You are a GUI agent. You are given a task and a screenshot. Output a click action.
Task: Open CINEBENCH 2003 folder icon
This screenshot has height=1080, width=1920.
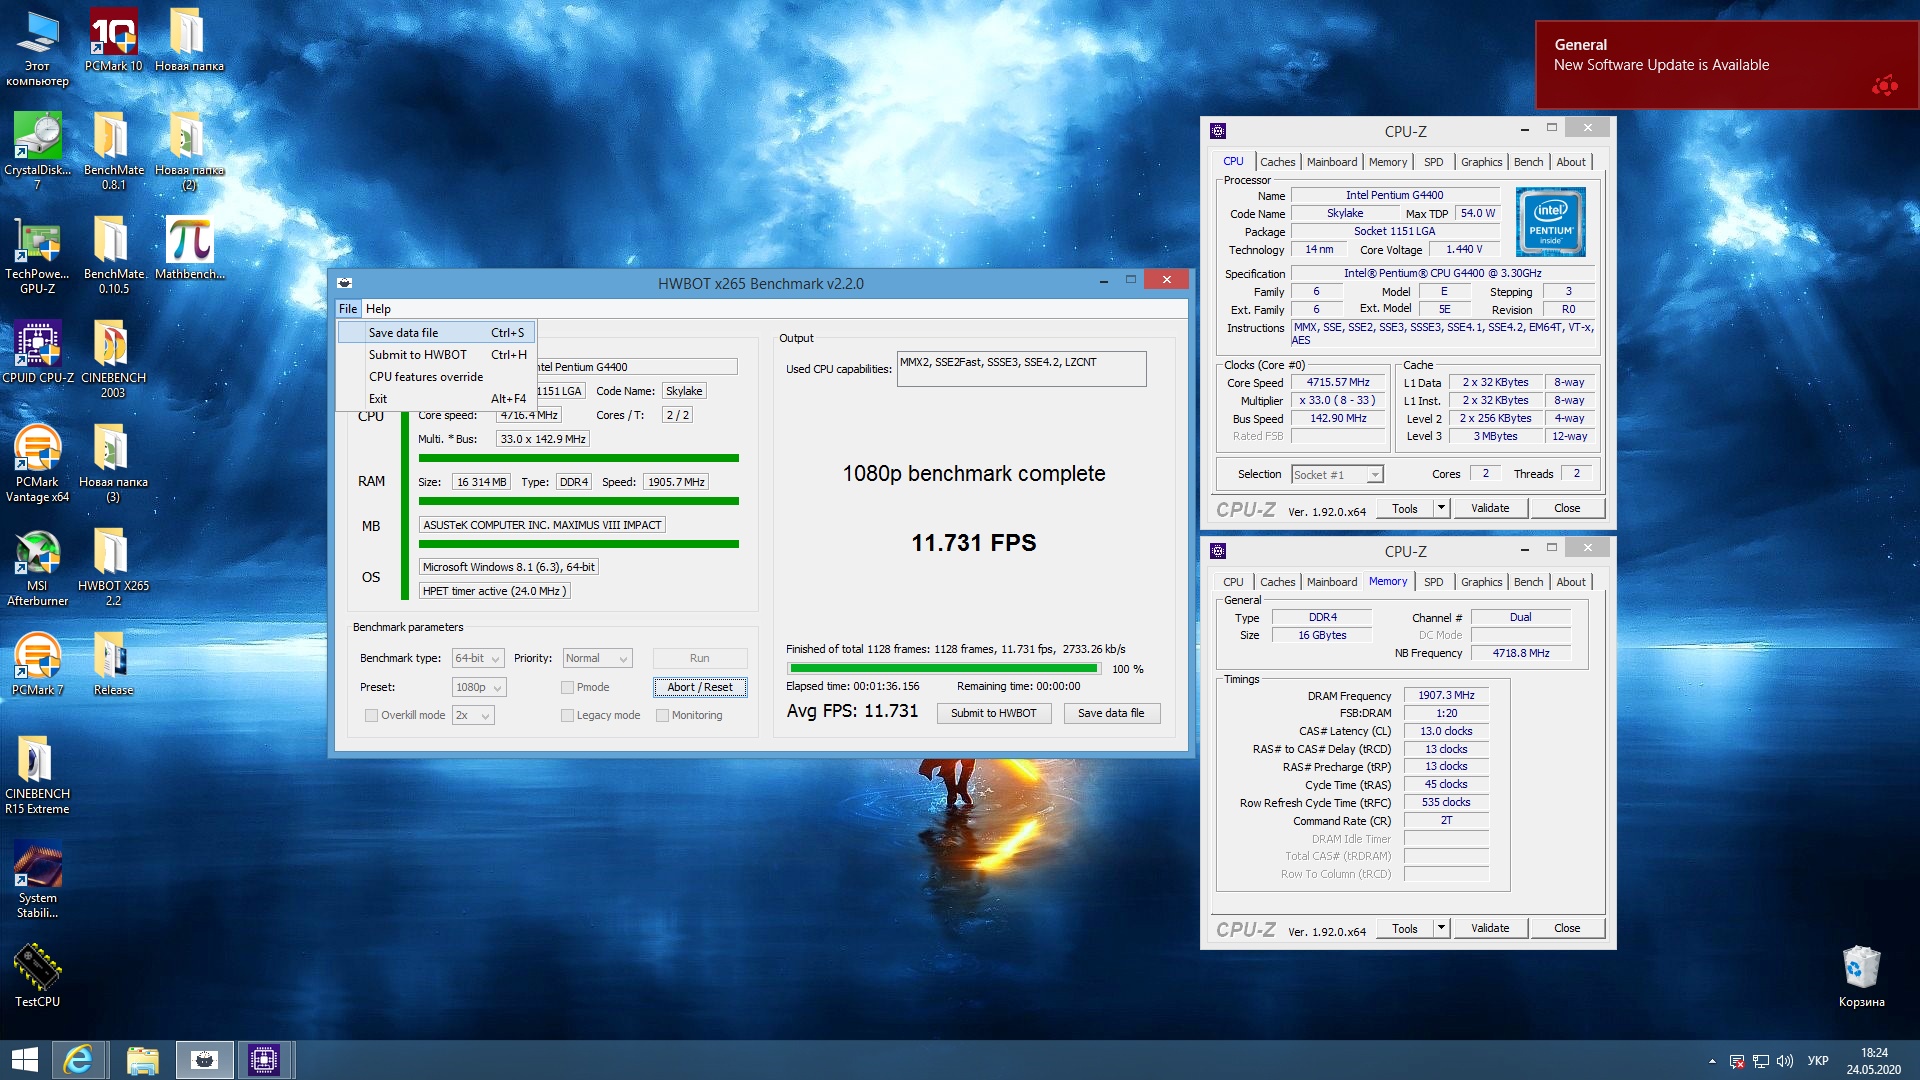click(113, 359)
